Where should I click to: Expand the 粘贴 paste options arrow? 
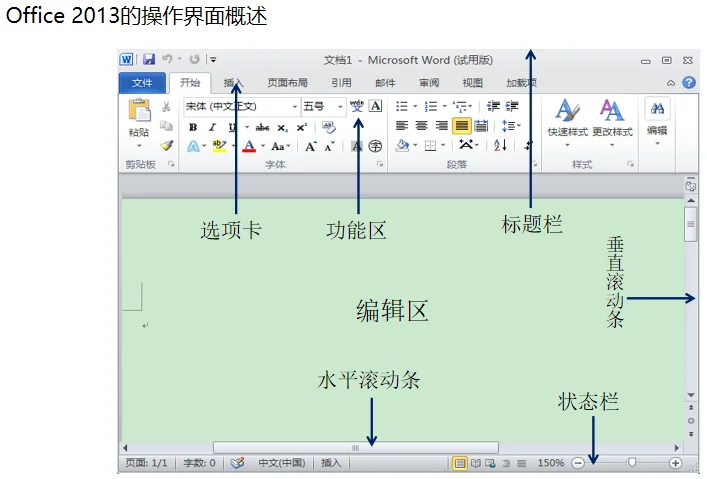[139, 146]
